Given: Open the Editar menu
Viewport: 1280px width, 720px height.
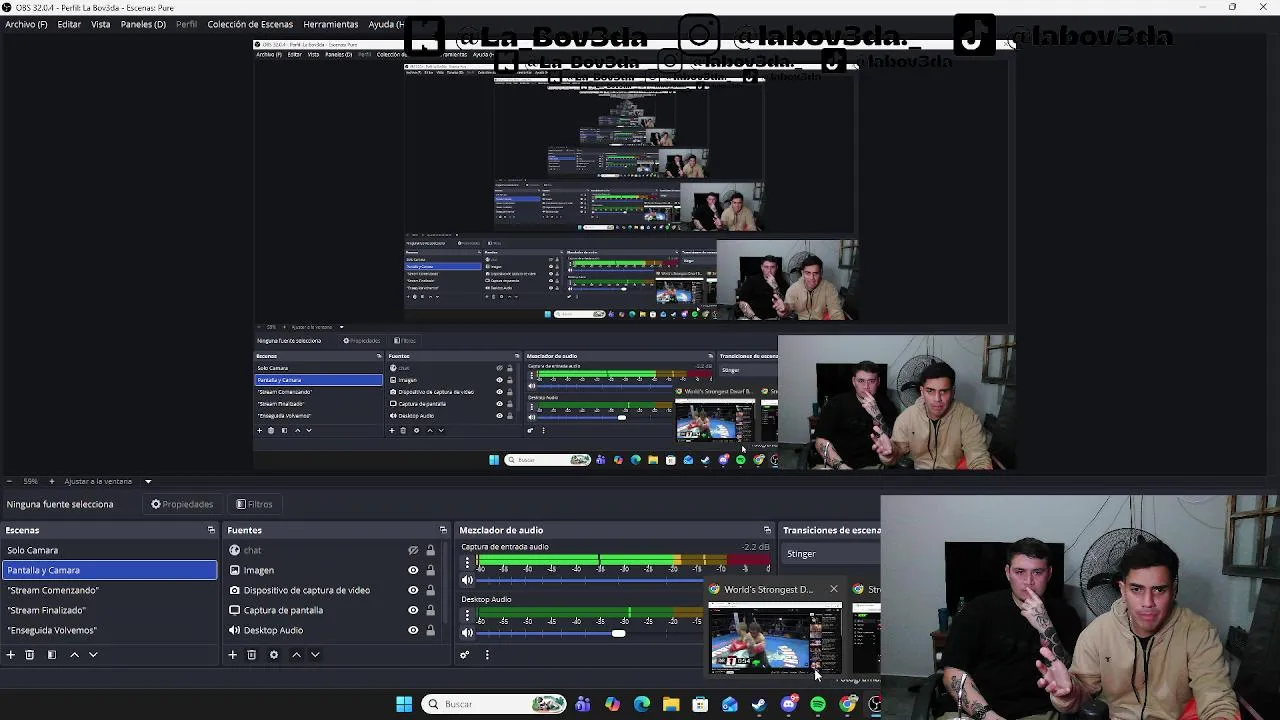Looking at the screenshot, I should pyautogui.click(x=69, y=24).
